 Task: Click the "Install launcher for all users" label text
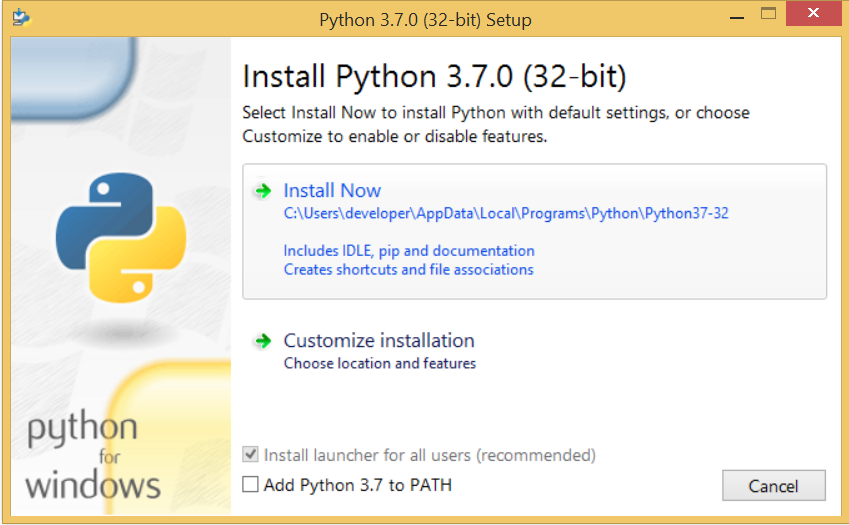pyautogui.click(x=429, y=455)
